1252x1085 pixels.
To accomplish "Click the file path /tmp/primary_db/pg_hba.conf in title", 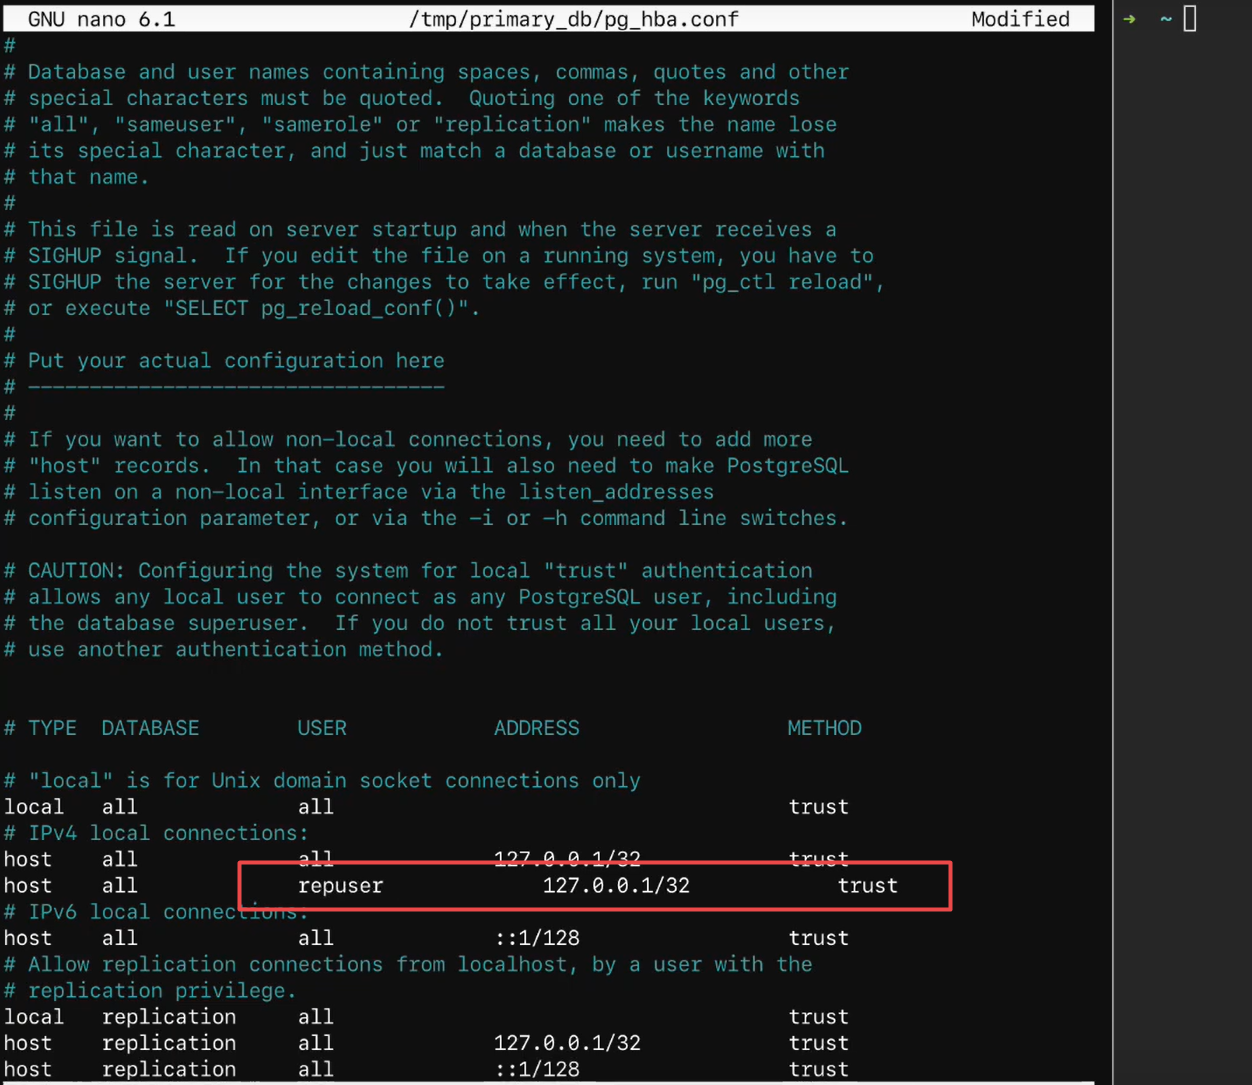I will click(574, 19).
